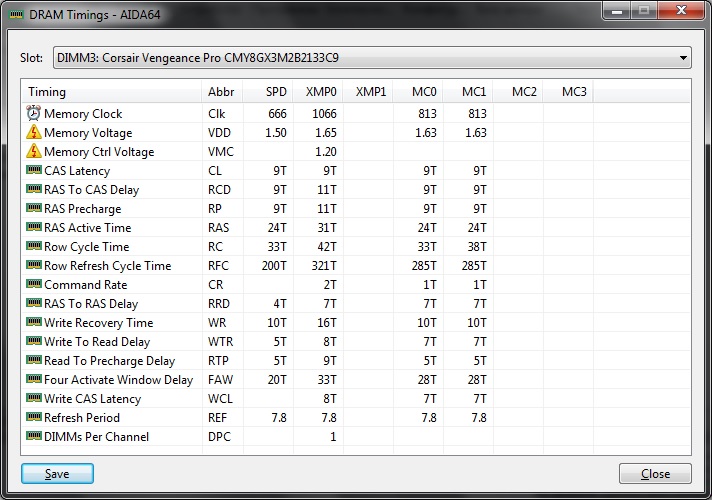Save the DRAM timings

pos(57,474)
